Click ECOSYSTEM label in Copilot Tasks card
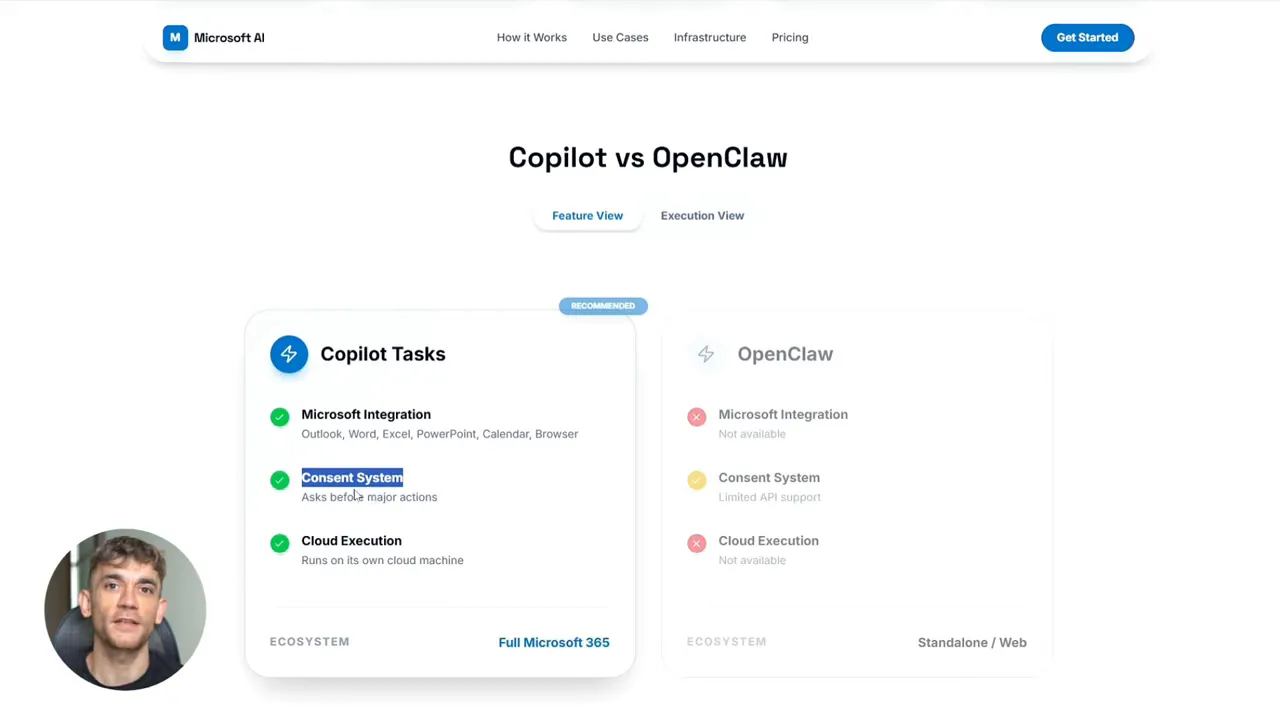Viewport: 1280px width, 720px height. click(309, 642)
